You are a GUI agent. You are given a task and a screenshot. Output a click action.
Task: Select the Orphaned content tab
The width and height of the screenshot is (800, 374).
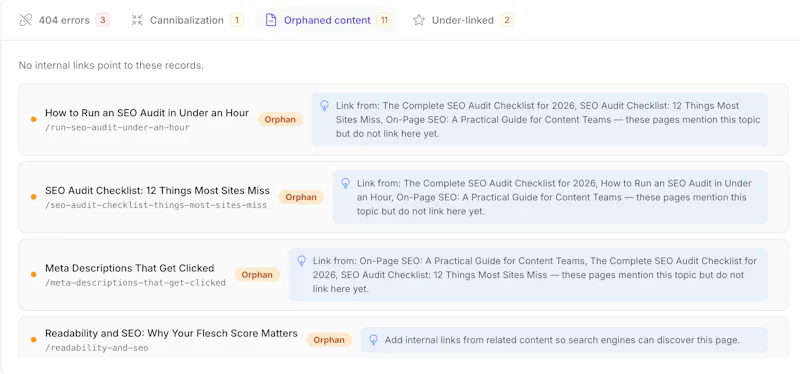(328, 20)
